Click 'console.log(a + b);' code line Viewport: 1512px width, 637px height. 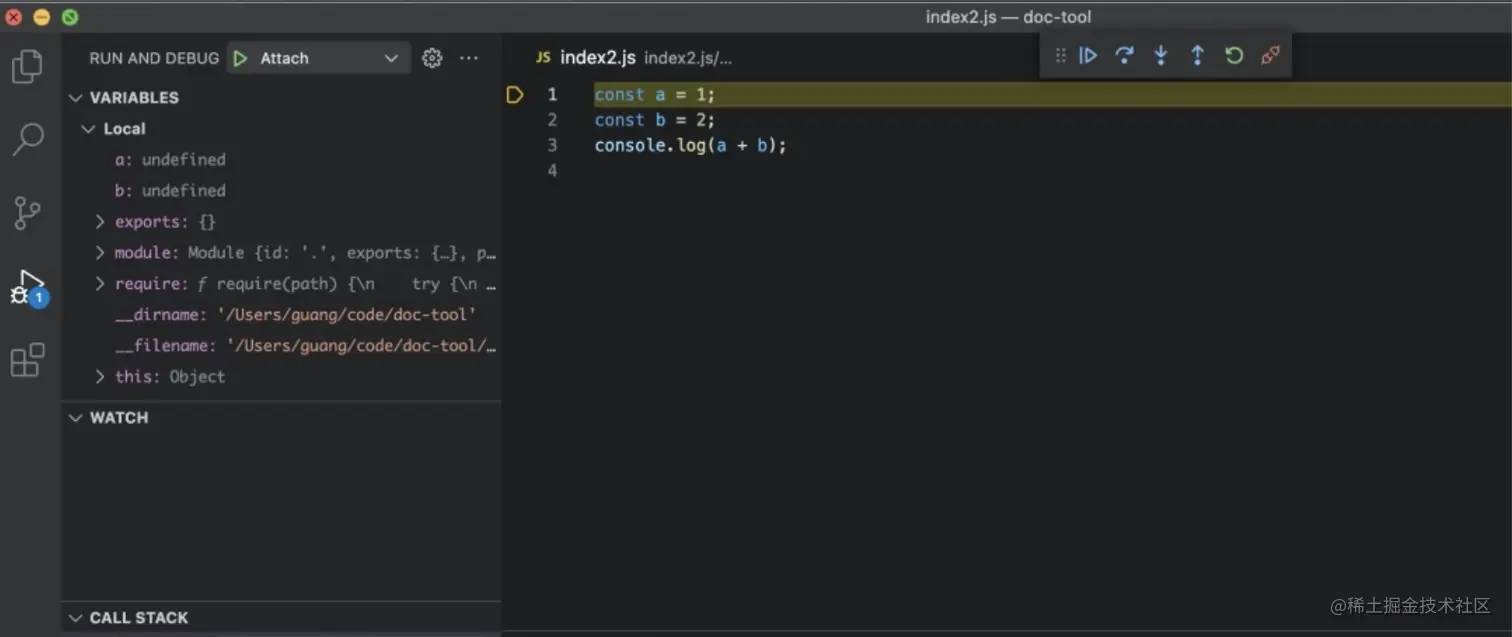pyautogui.click(x=691, y=146)
